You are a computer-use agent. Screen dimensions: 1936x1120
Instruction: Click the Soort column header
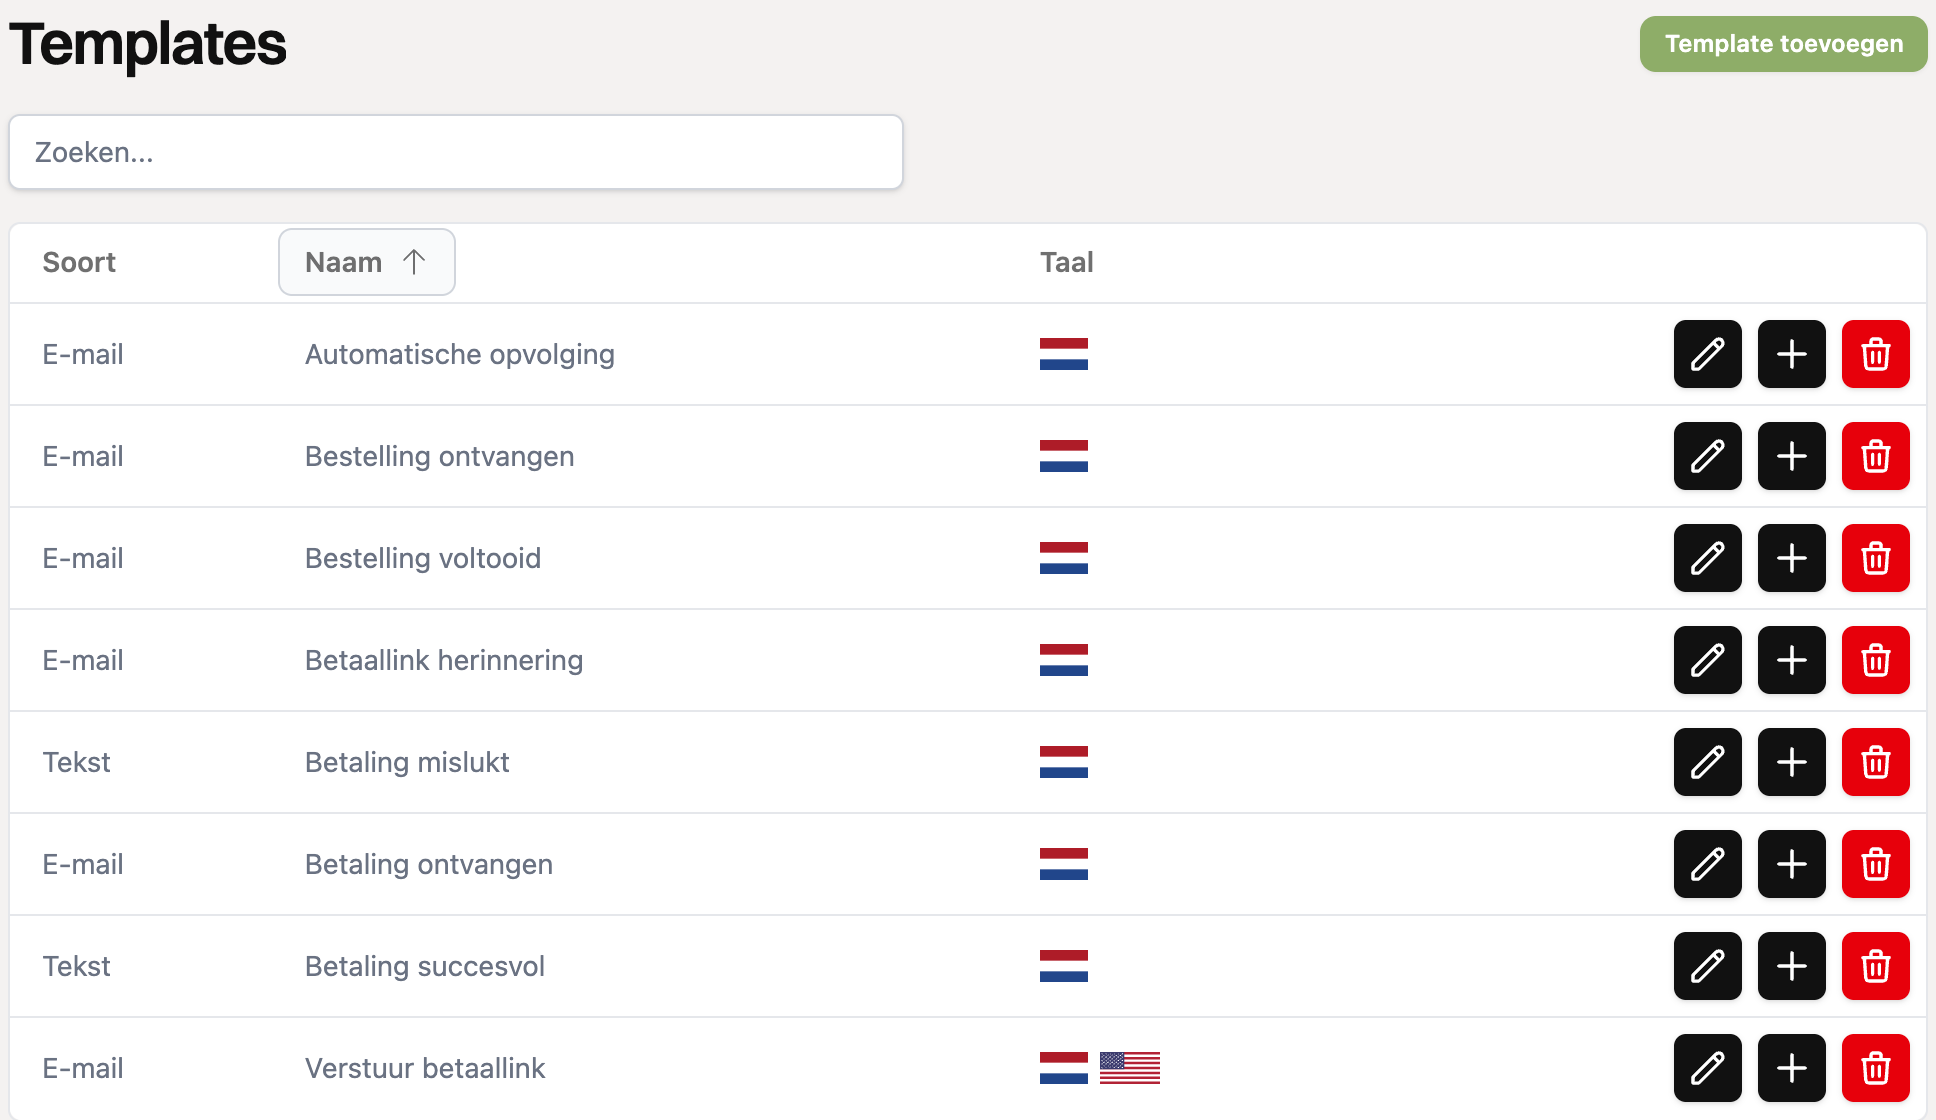coord(79,262)
